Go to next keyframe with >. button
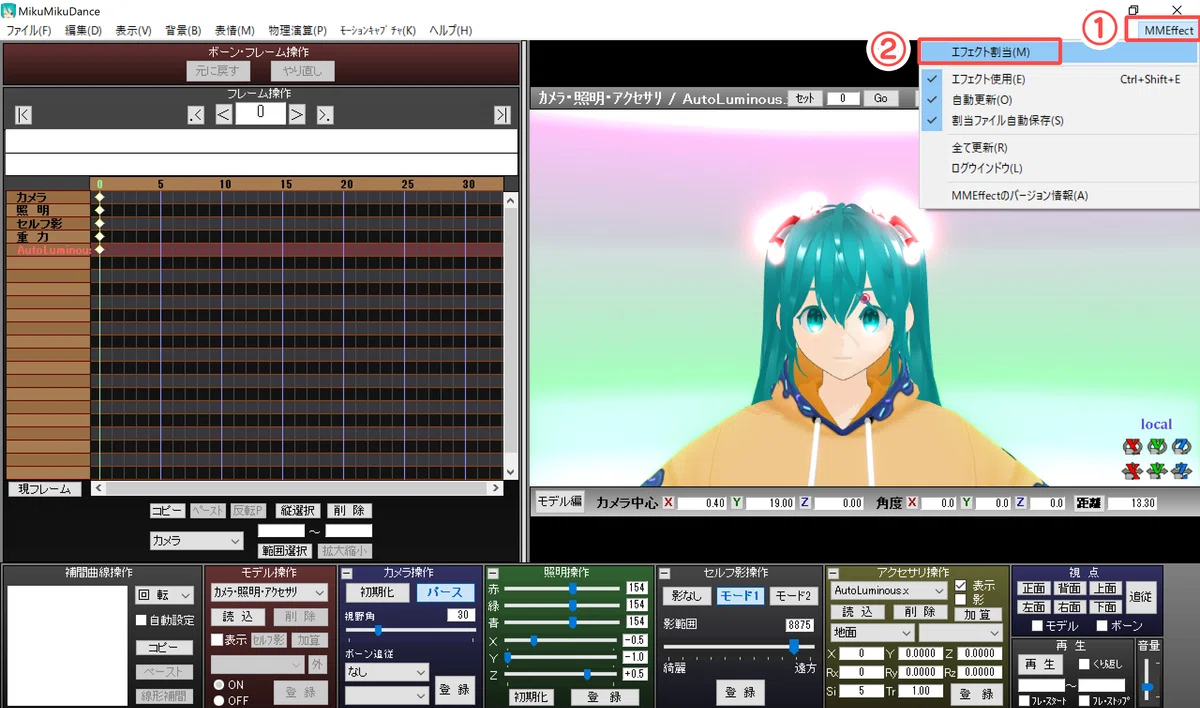The image size is (1200, 708). coord(325,115)
